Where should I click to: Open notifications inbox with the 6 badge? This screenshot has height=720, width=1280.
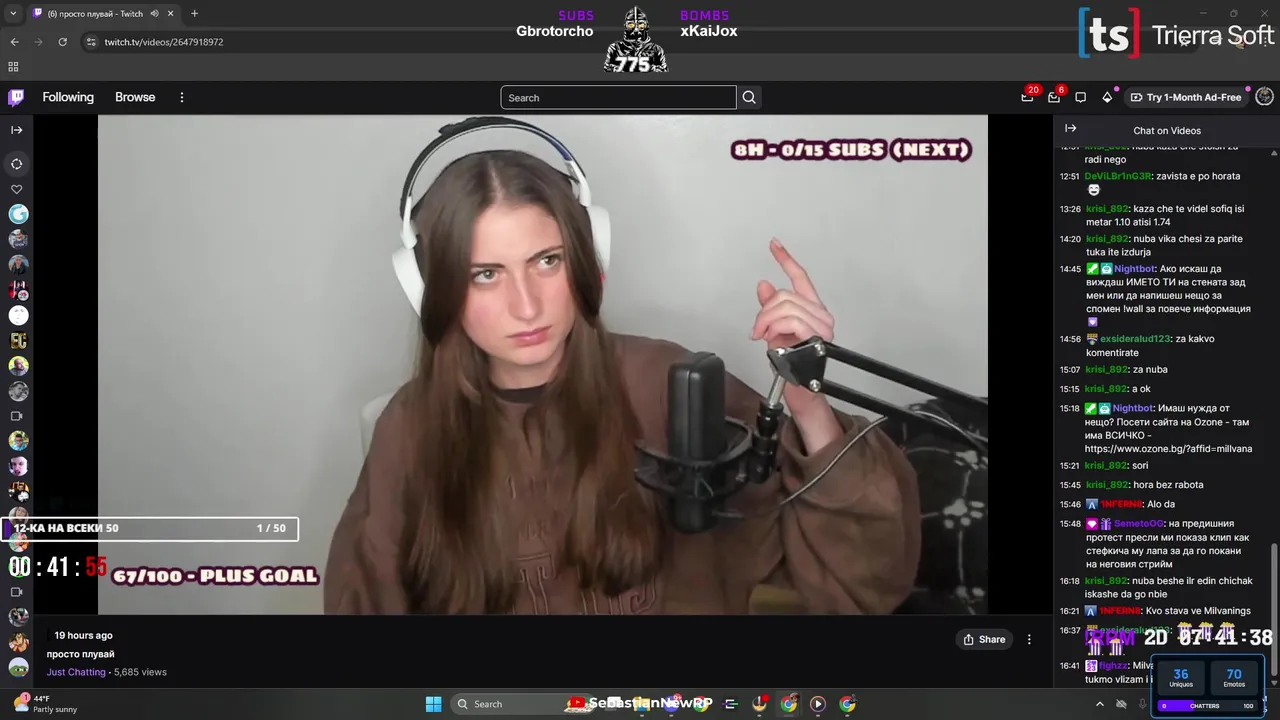pos(1054,97)
